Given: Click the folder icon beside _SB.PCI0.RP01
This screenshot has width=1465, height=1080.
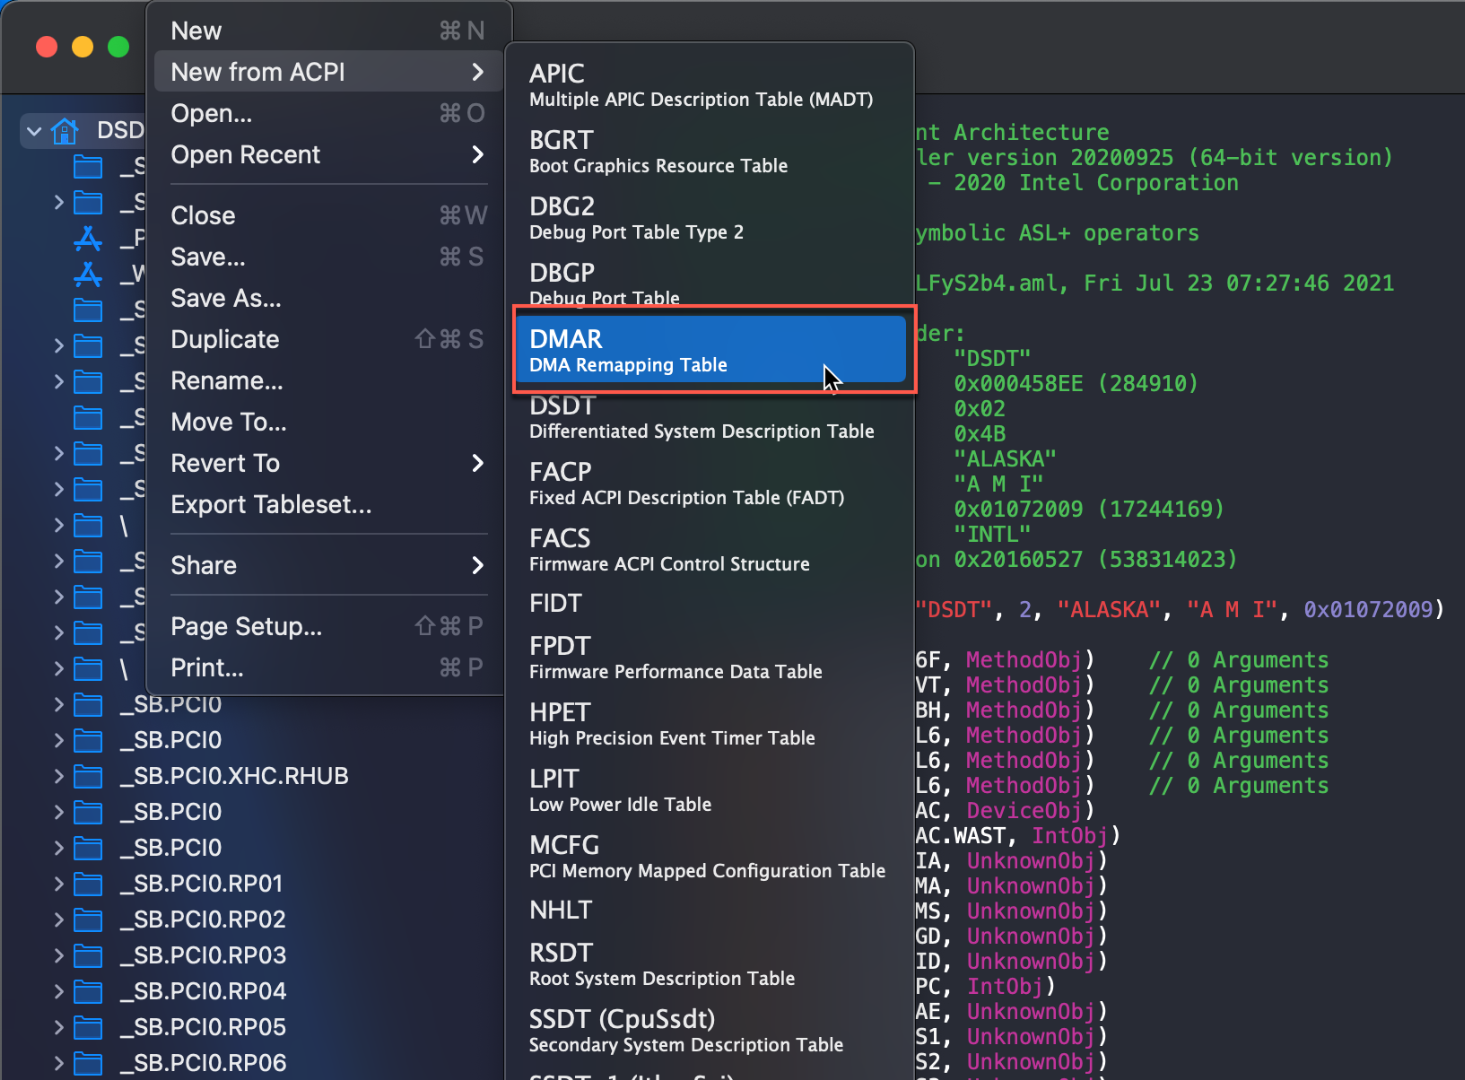Looking at the screenshot, I should (88, 884).
